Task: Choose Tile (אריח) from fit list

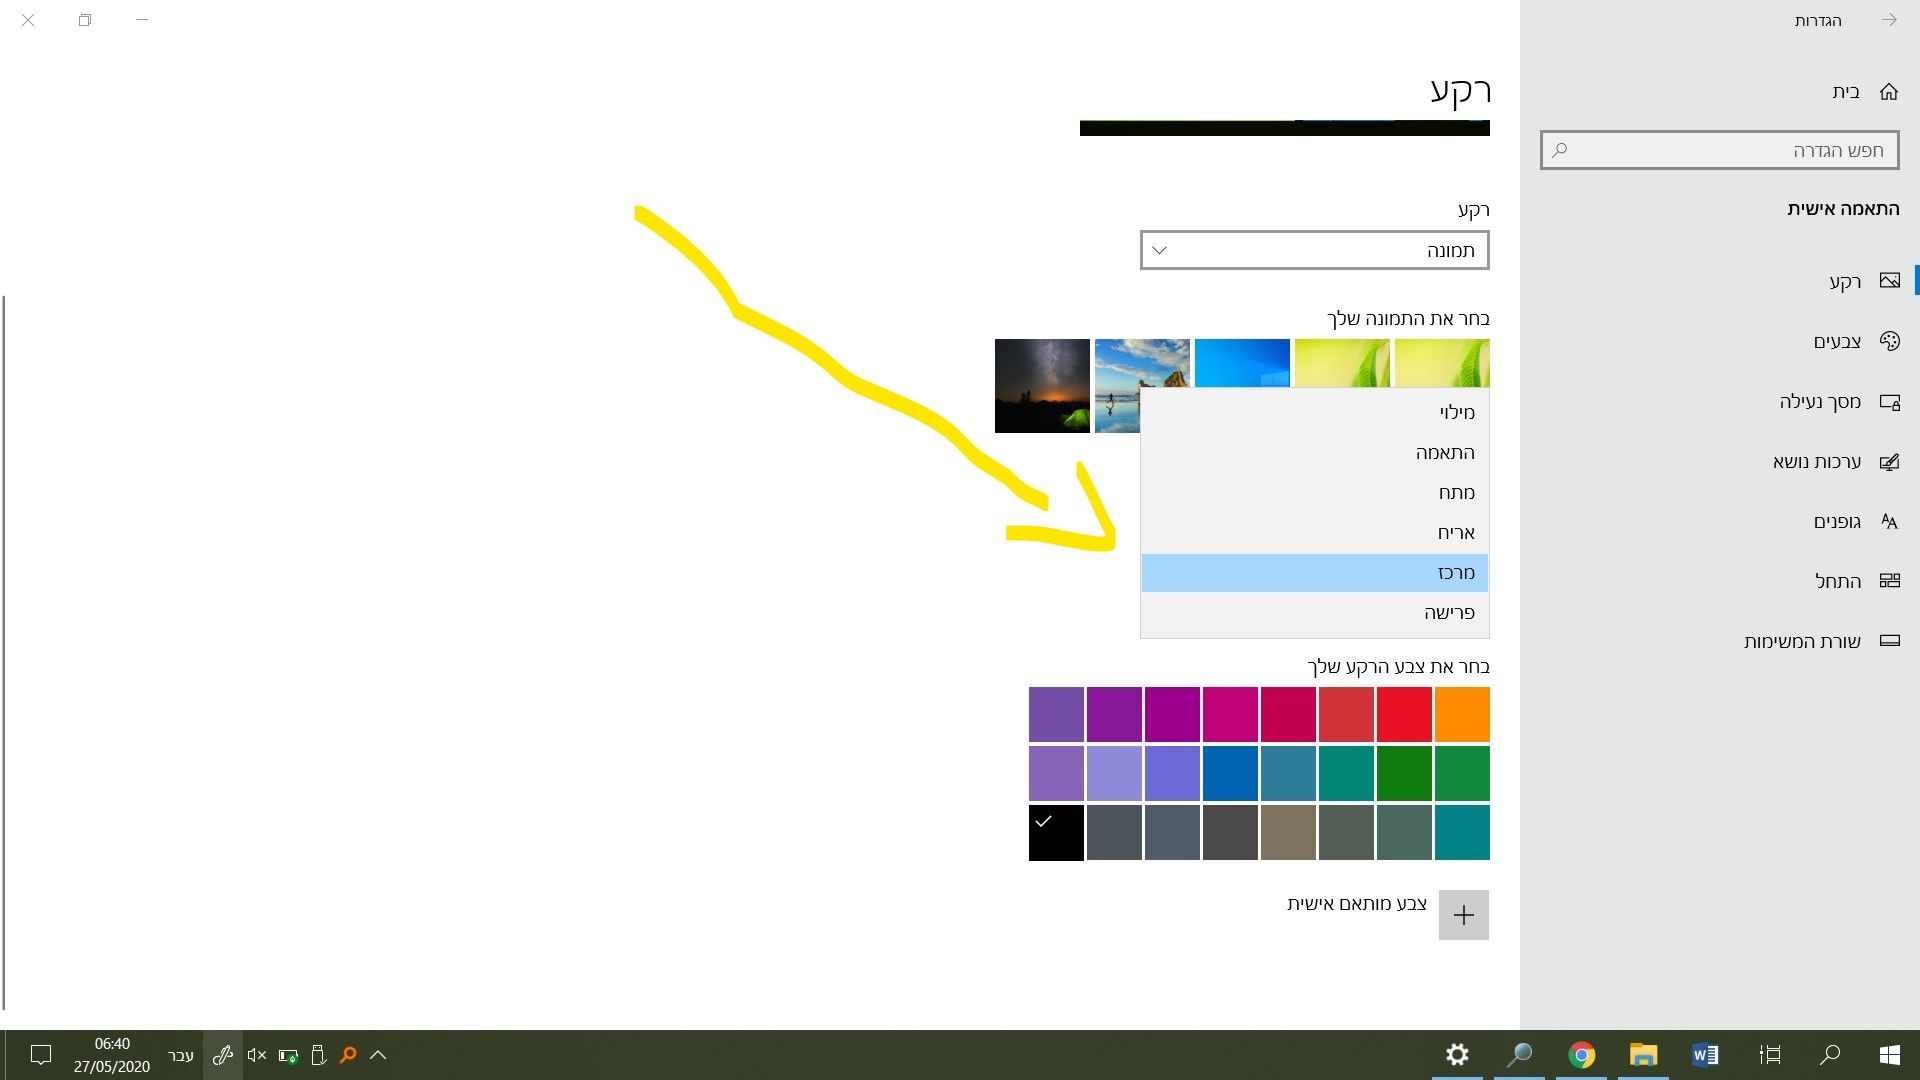Action: [x=1456, y=532]
